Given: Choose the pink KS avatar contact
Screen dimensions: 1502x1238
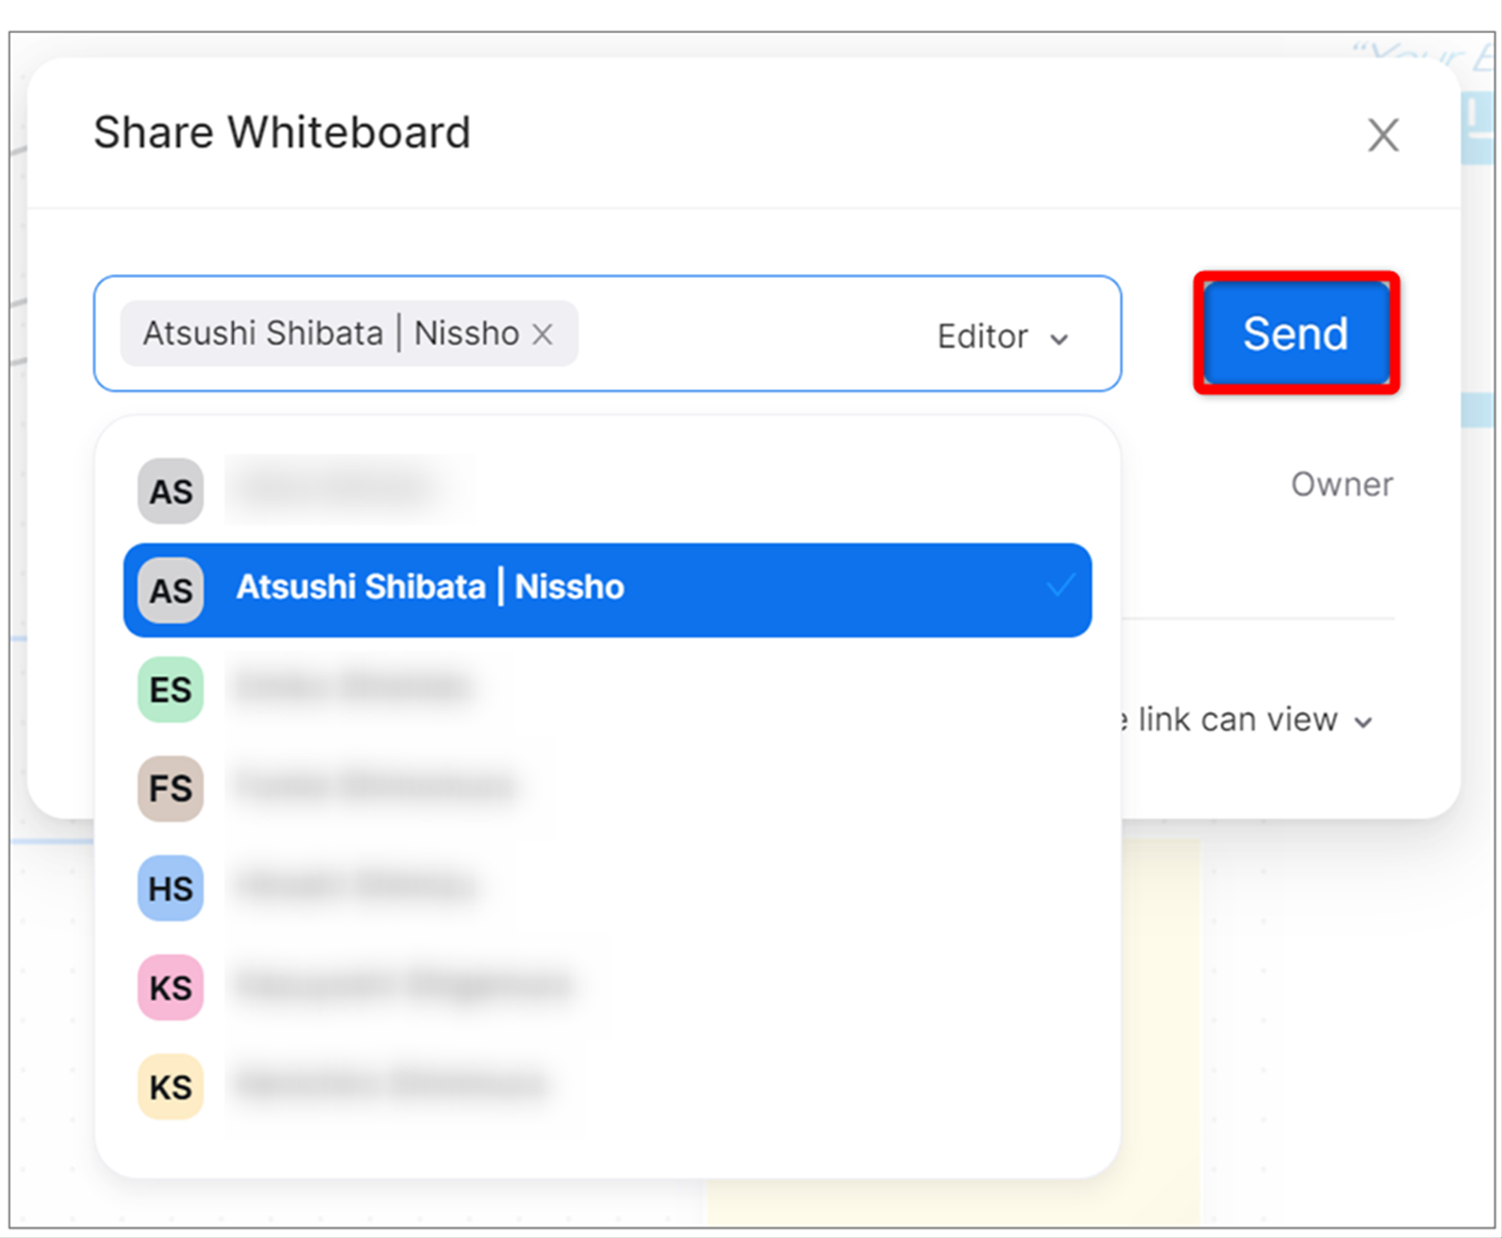Looking at the screenshot, I should point(607,987).
